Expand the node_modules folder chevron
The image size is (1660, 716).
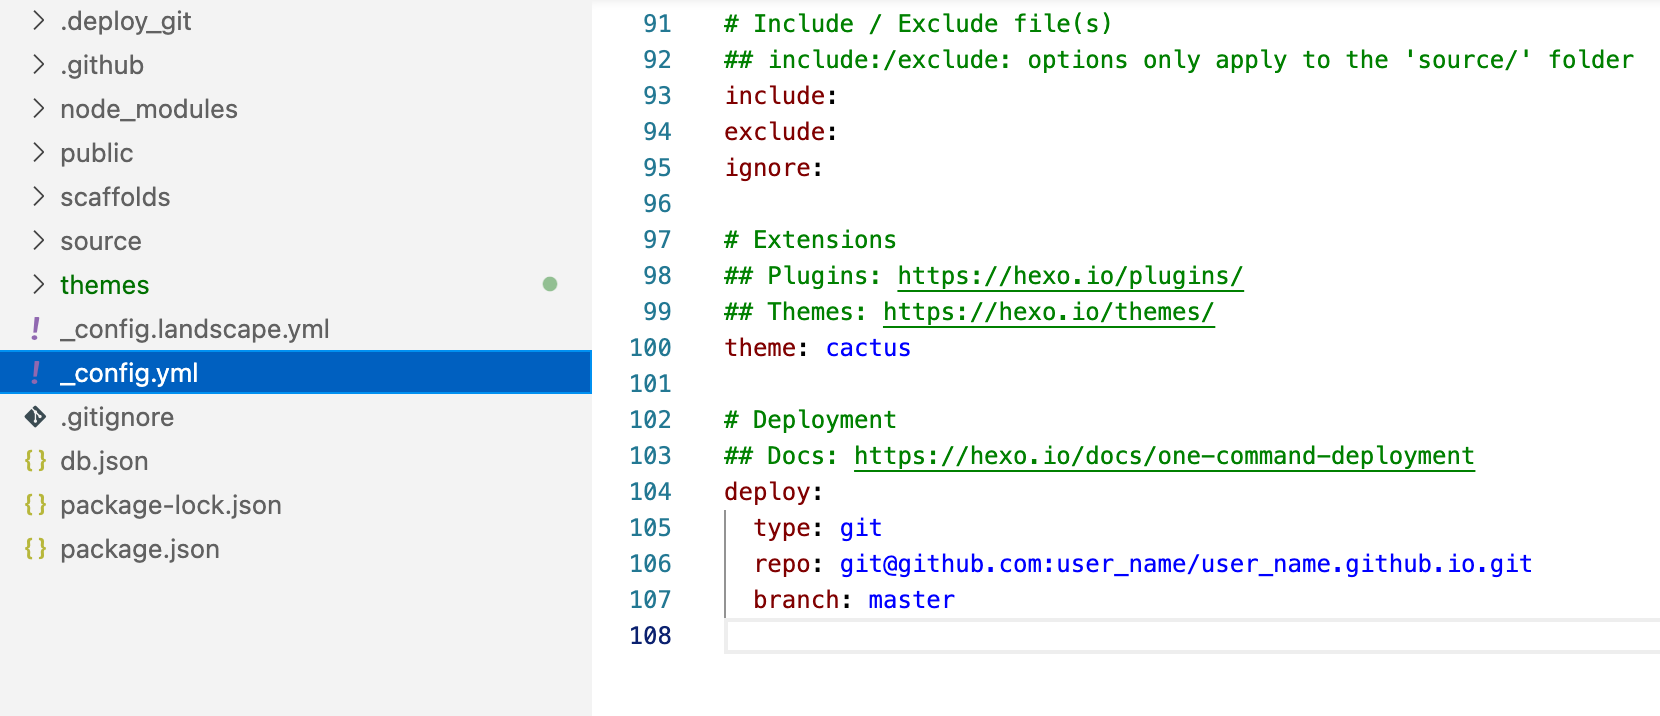(39, 108)
